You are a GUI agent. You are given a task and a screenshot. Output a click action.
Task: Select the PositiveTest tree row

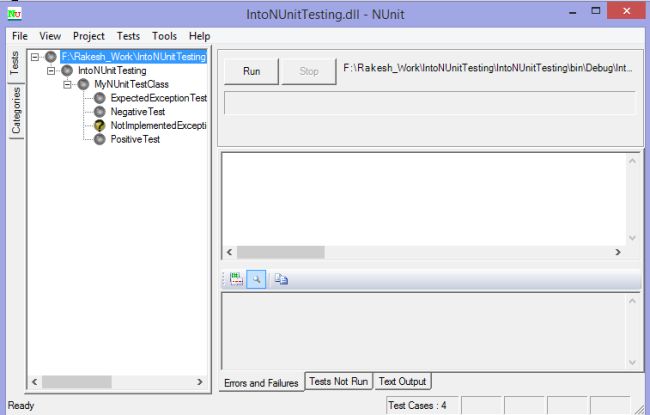[x=135, y=139]
